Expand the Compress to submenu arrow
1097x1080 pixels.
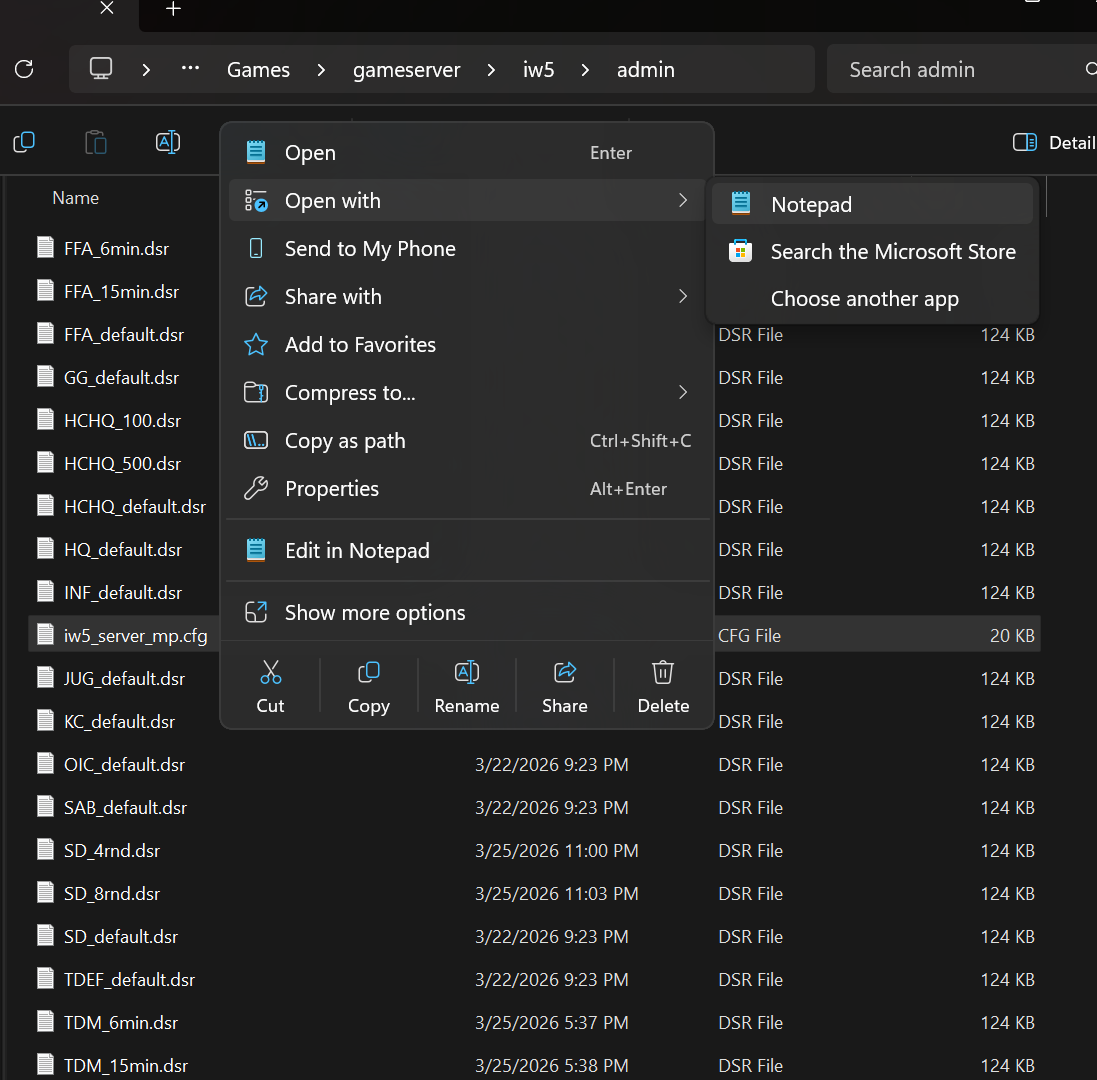[x=683, y=392]
